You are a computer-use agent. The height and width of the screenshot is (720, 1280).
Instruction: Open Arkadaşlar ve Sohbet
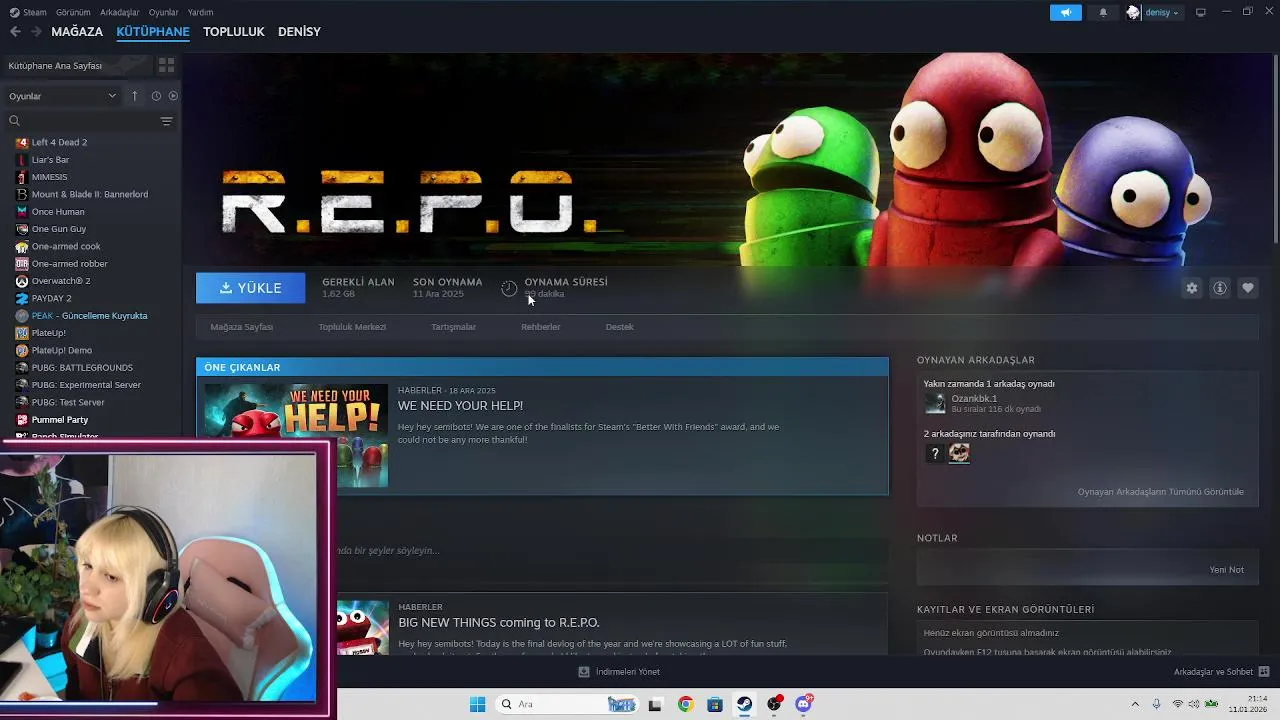coord(1221,672)
